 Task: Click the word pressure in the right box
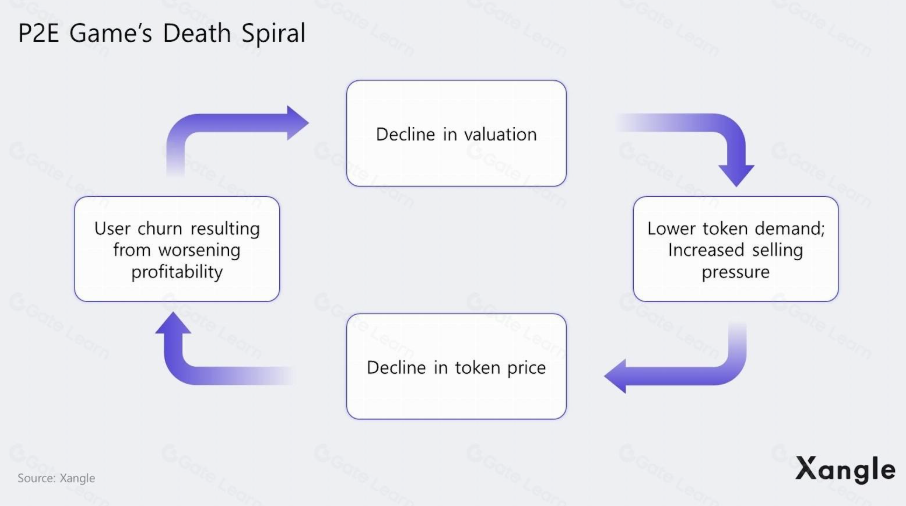click(735, 271)
